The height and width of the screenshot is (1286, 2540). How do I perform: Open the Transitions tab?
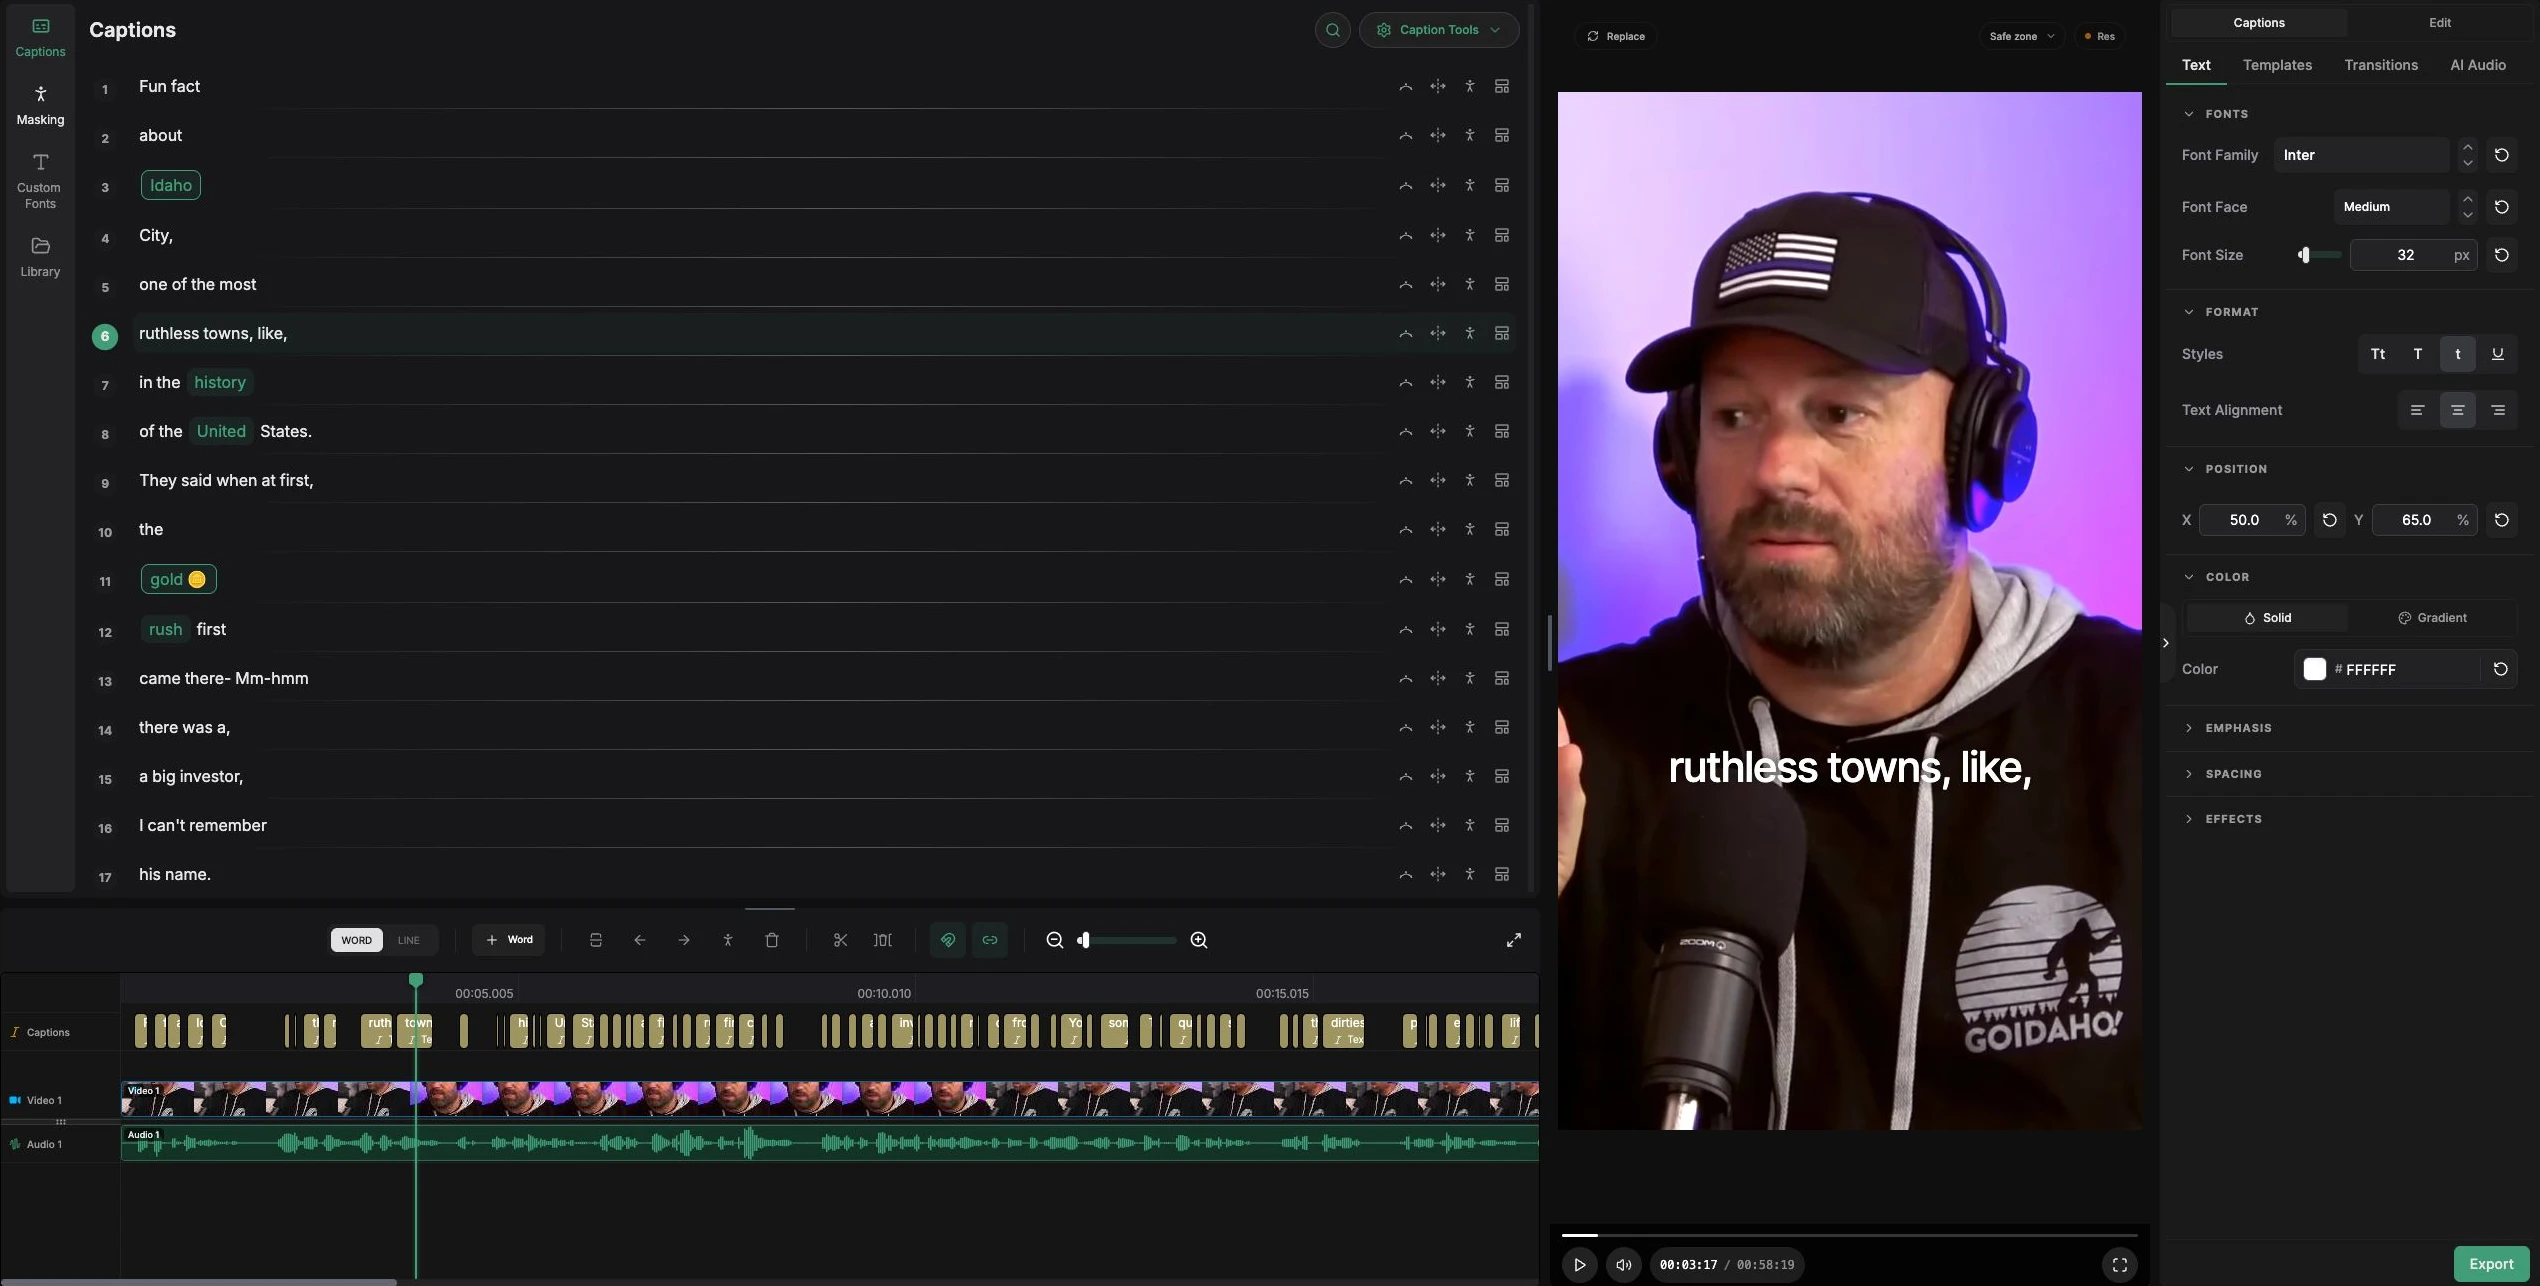[2381, 65]
